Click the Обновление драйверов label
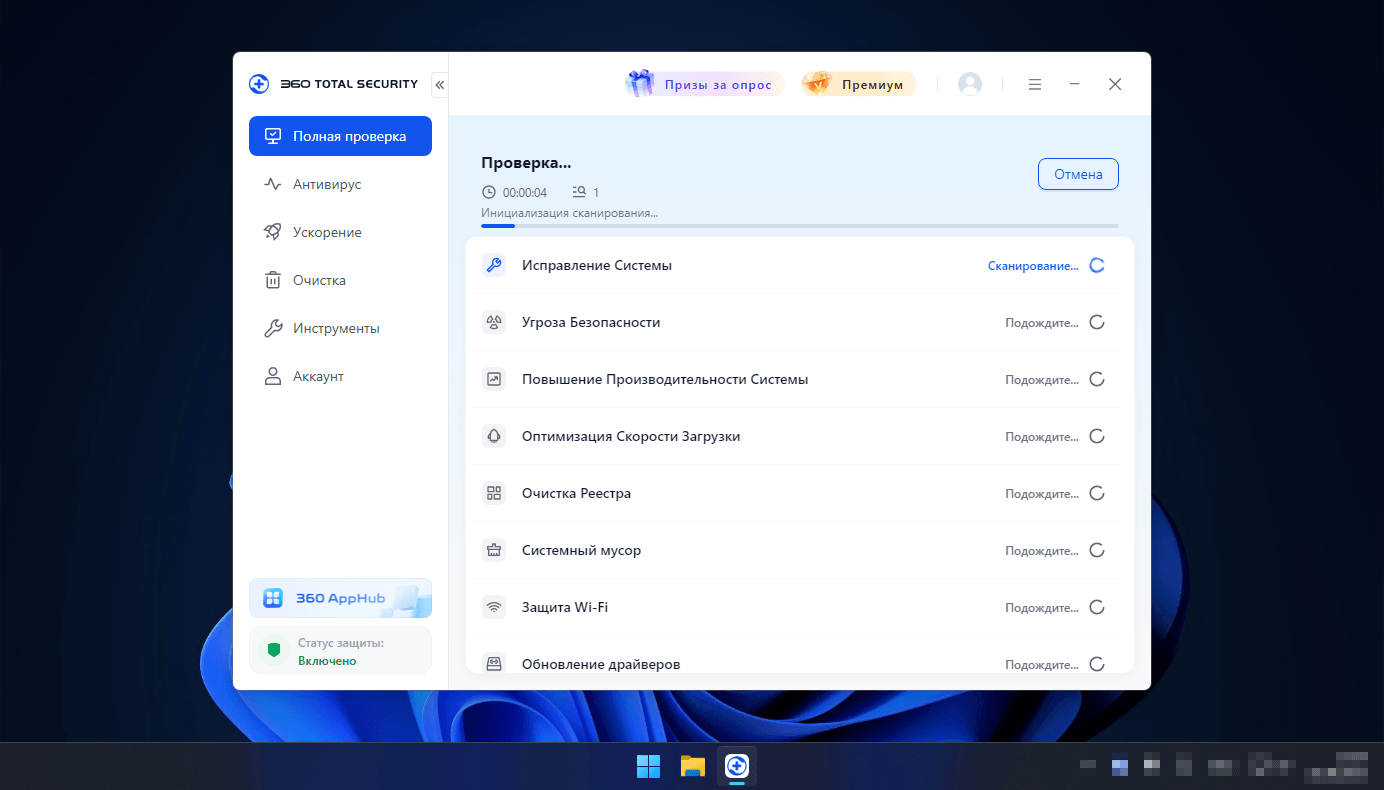The height and width of the screenshot is (790, 1384). coord(601,664)
